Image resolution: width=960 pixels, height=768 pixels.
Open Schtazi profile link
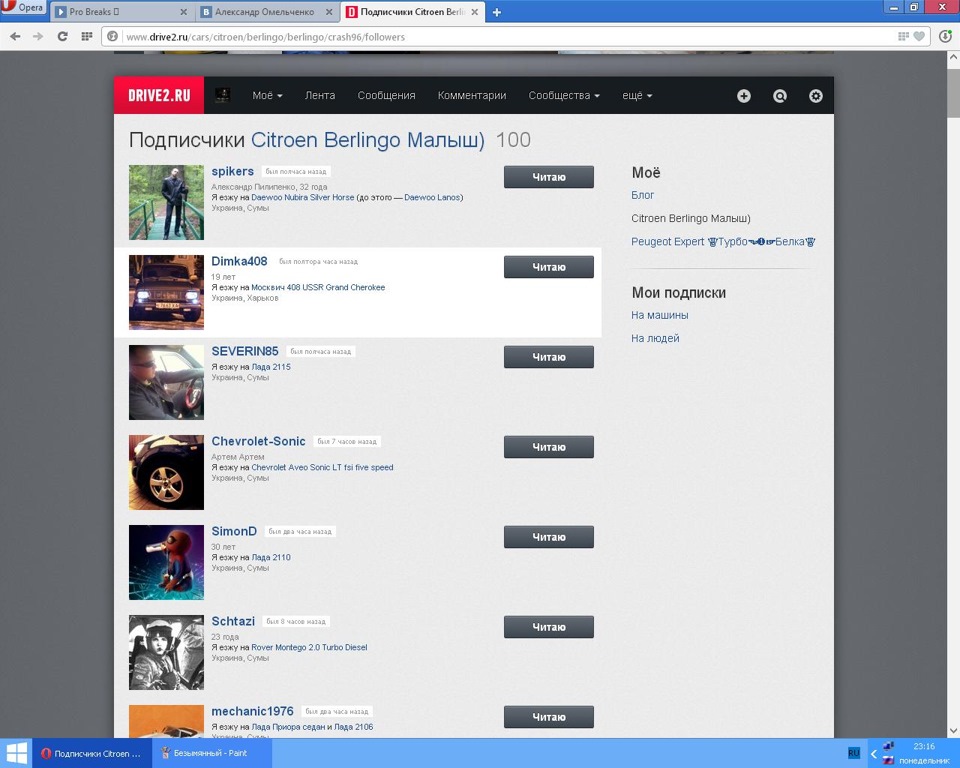pyautogui.click(x=233, y=621)
